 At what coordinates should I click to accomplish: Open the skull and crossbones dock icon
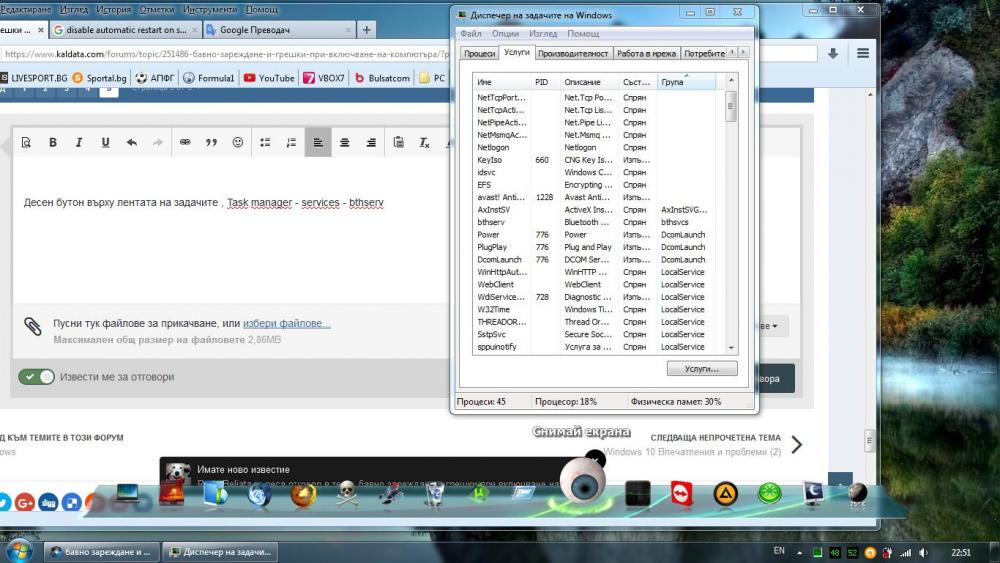point(347,494)
